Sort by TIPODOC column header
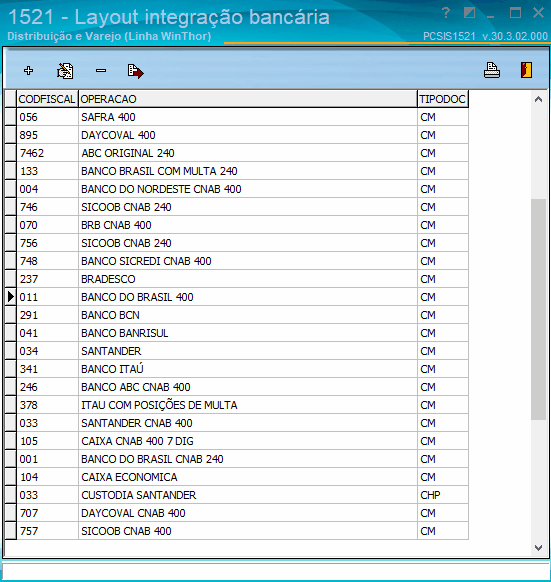 click(x=443, y=99)
